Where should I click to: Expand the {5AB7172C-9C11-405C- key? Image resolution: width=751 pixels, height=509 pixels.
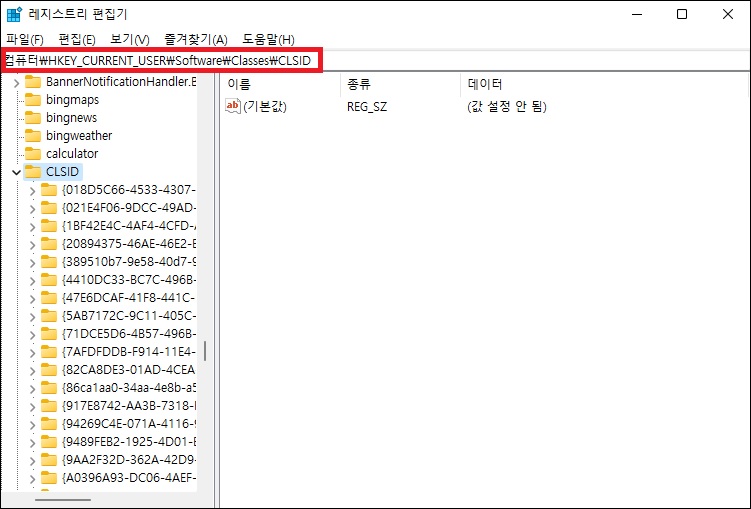coord(32,317)
